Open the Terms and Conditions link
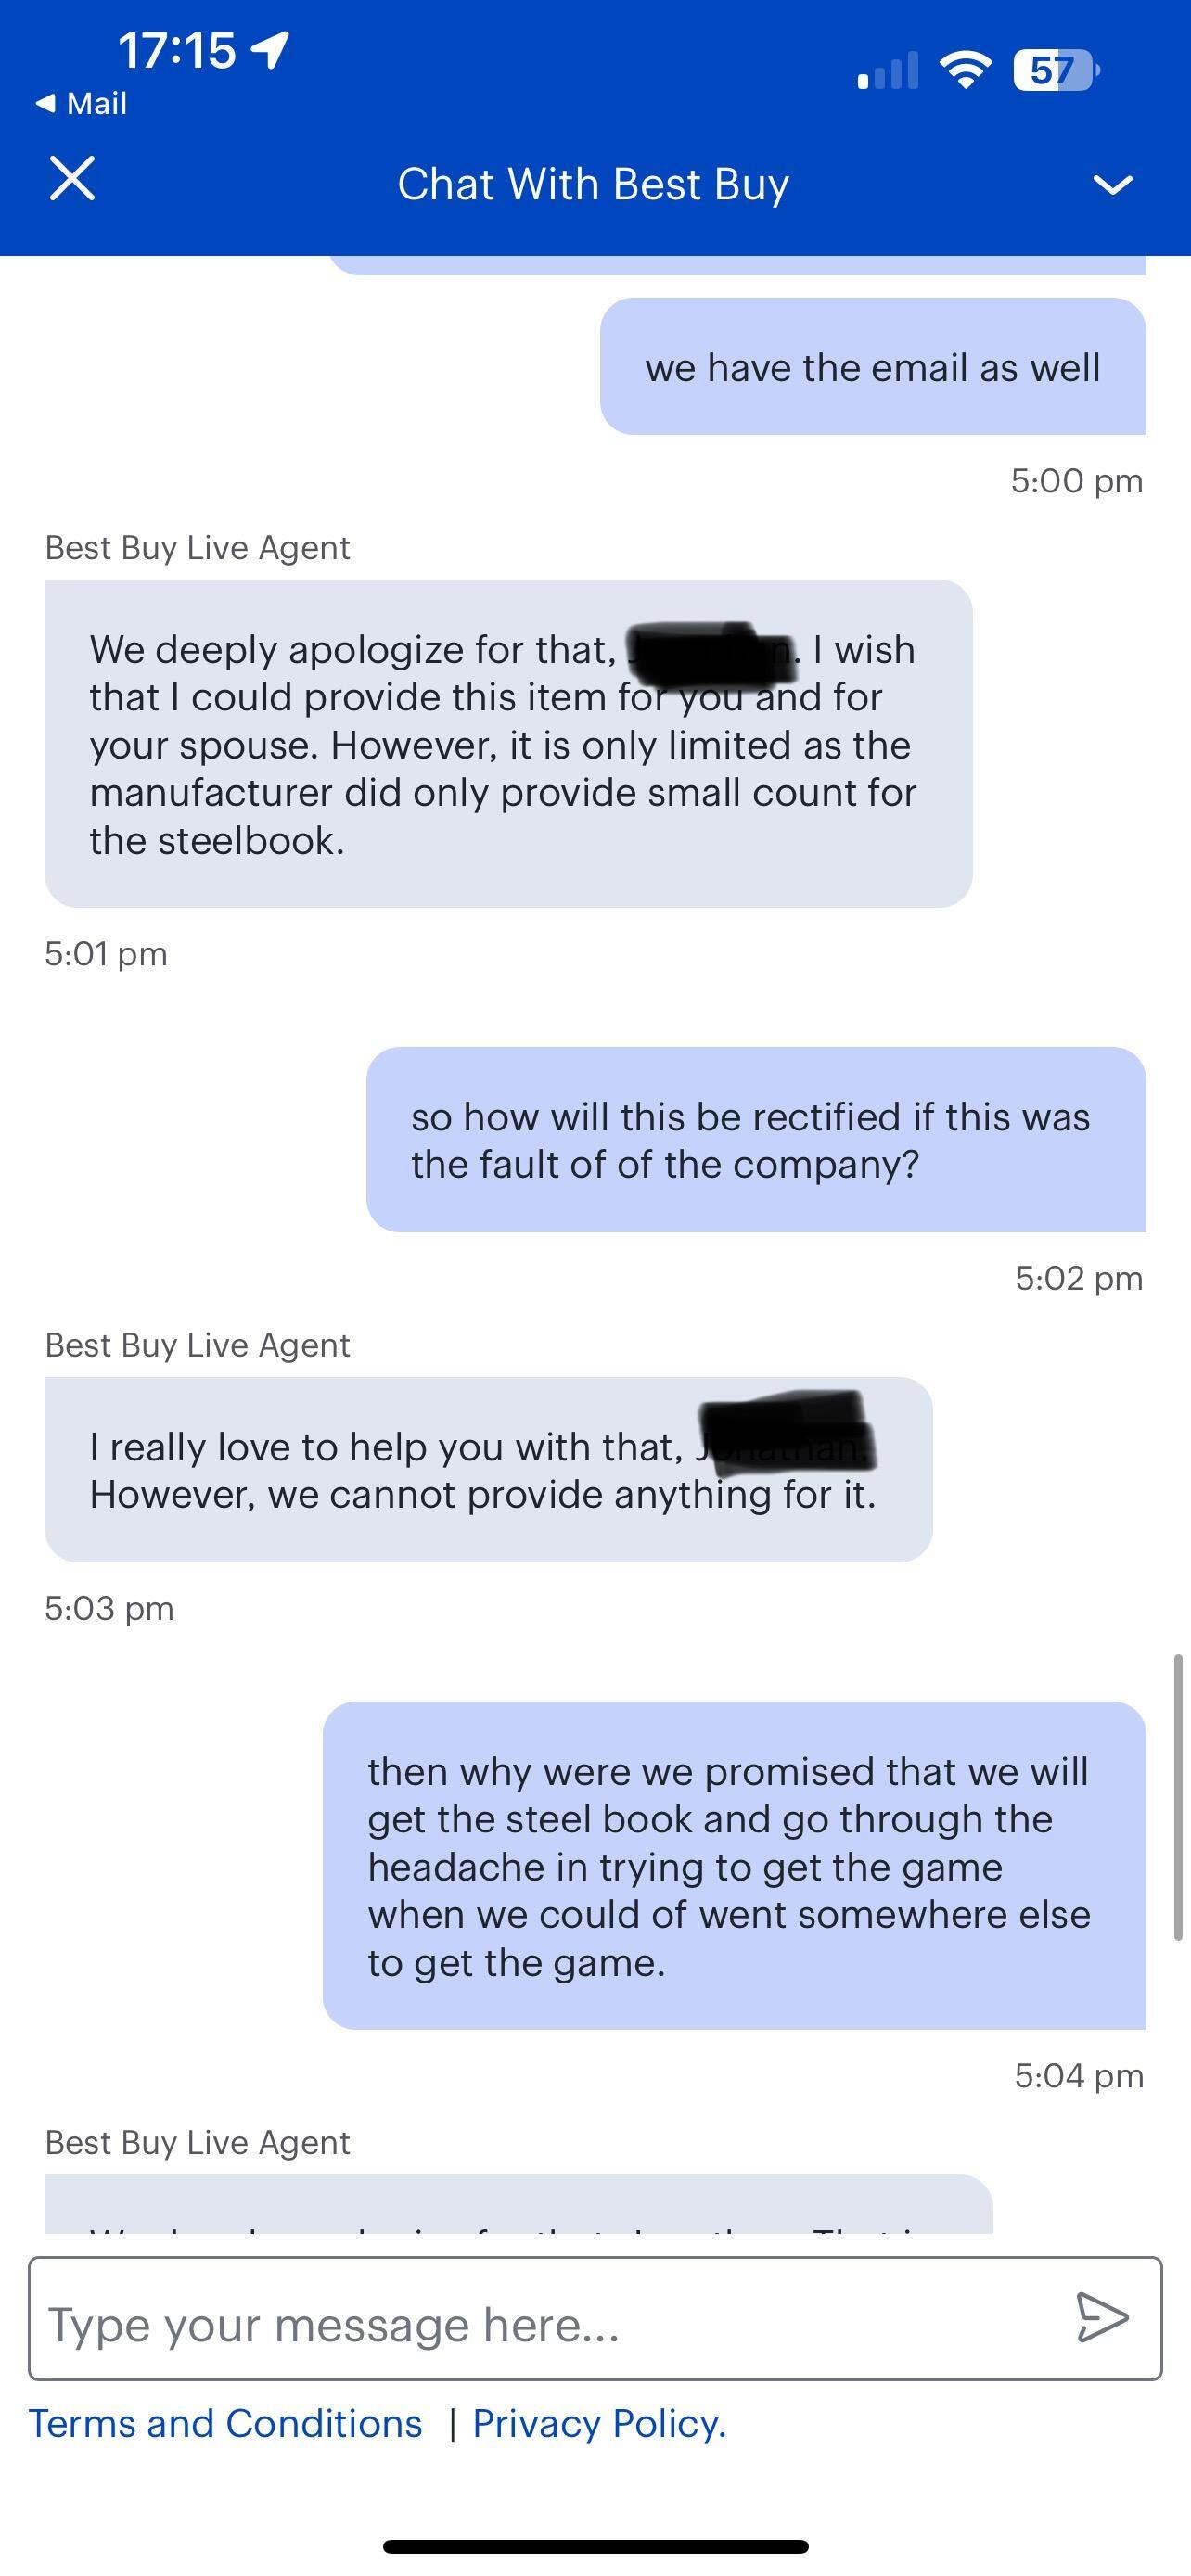Image resolution: width=1191 pixels, height=2576 pixels. coord(225,2423)
